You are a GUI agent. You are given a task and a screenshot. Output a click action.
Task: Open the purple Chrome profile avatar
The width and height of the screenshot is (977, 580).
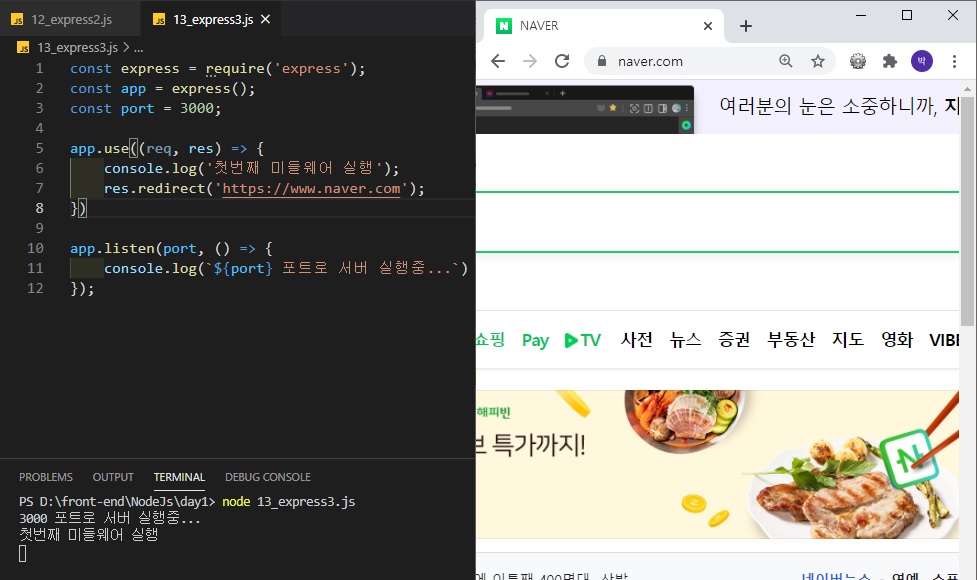[x=922, y=61]
